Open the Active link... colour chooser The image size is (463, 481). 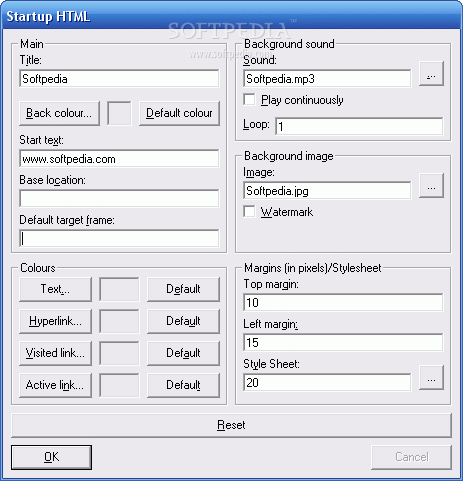[55, 385]
